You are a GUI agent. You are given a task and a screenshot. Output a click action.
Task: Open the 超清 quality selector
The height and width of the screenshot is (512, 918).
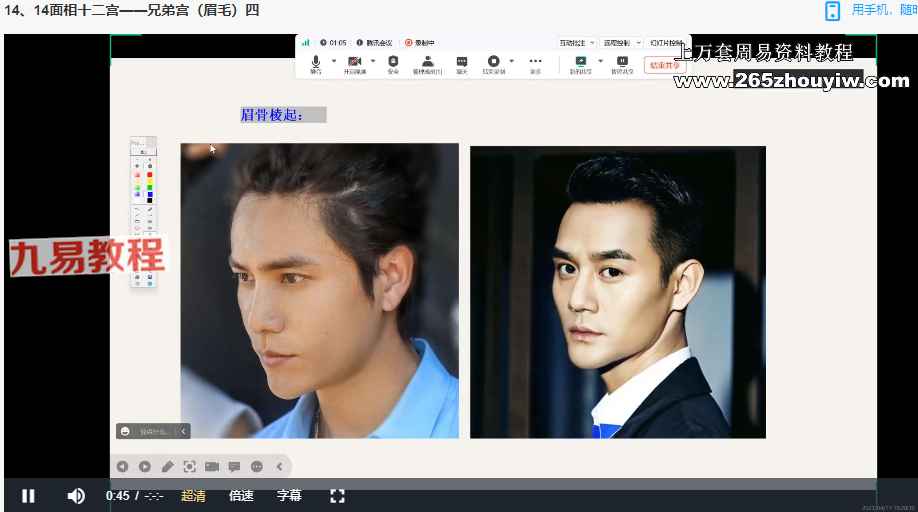pyautogui.click(x=193, y=495)
